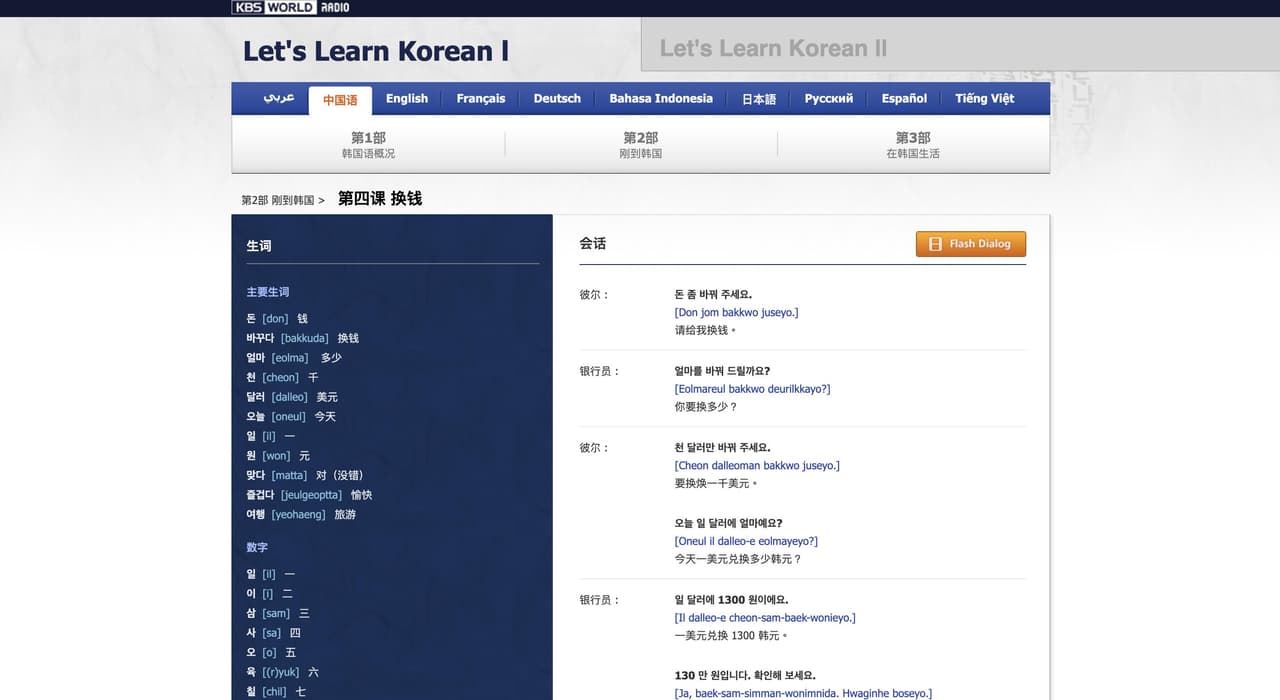
Task: Open the Русский language version
Action: tap(830, 98)
